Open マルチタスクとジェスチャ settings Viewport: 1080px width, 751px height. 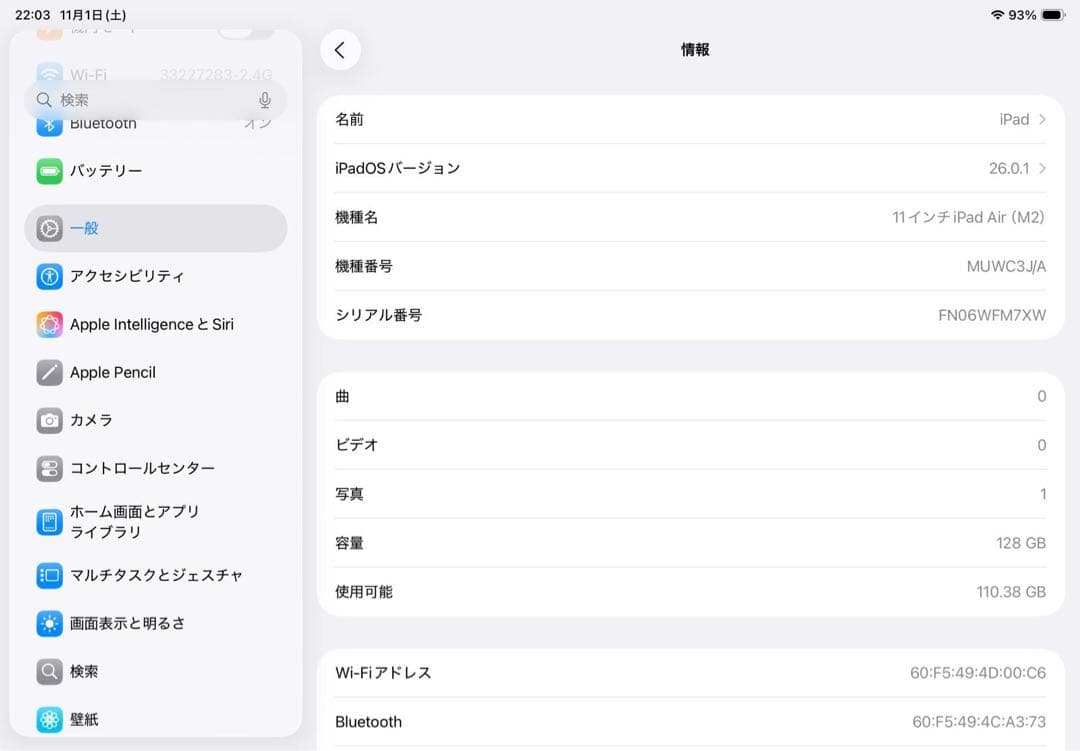[x=48, y=575]
